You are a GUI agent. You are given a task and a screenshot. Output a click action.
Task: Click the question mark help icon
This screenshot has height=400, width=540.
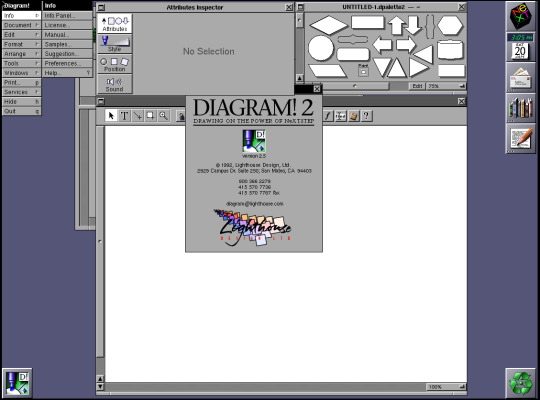366,116
